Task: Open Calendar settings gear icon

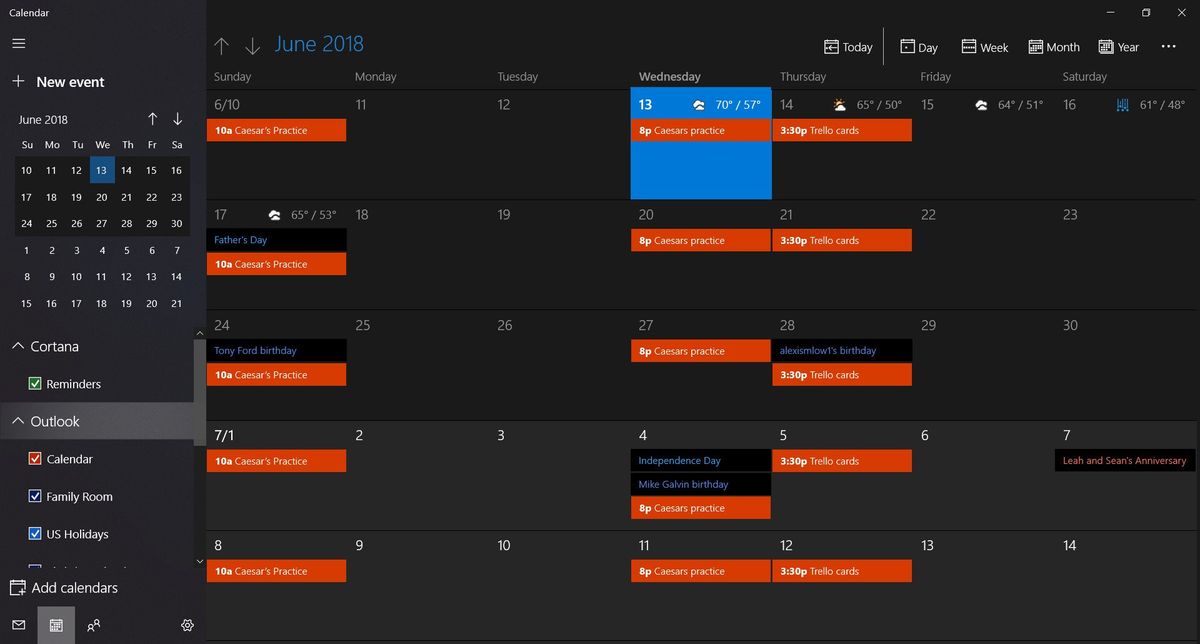Action: [187, 624]
